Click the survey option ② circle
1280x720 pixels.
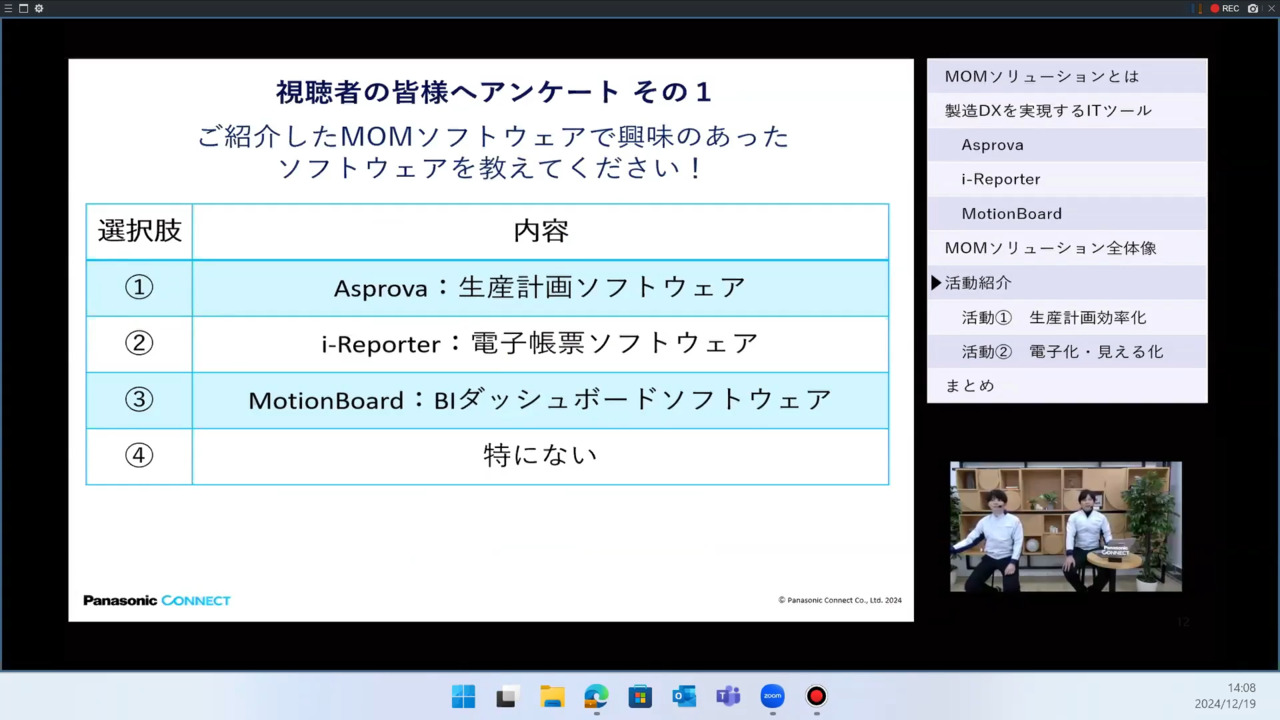pos(139,344)
